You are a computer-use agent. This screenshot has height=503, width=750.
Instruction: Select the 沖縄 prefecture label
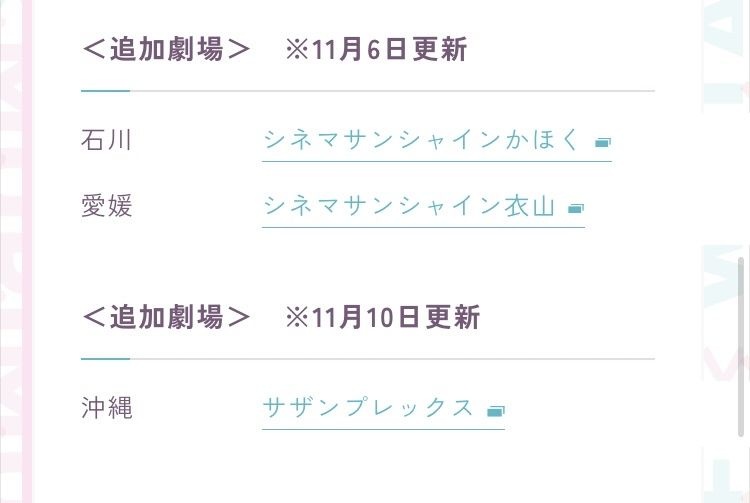106,408
